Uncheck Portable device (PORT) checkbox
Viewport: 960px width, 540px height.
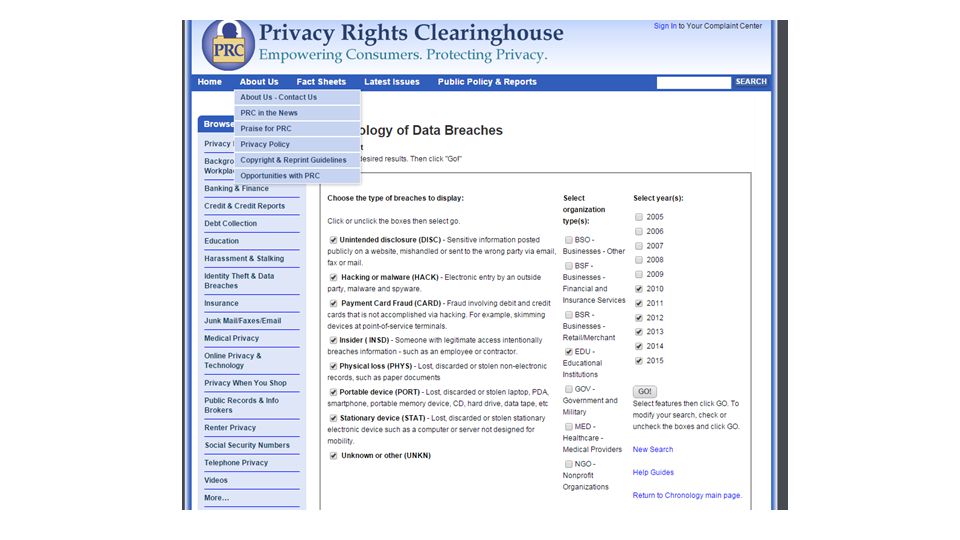[x=333, y=392]
